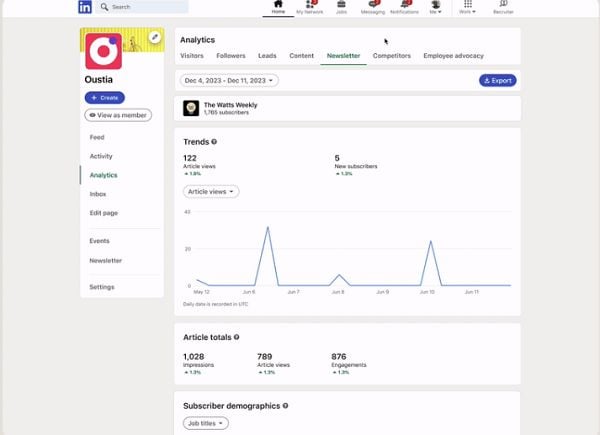Open My Network icon
The width and height of the screenshot is (600, 435).
pos(310,8)
